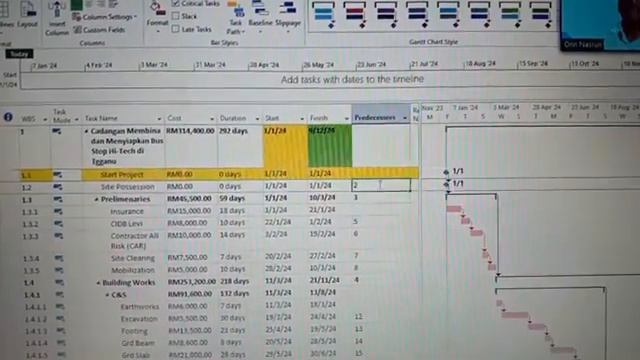Click the Today button on the timeline
The width and height of the screenshot is (640, 360).
click(19, 54)
